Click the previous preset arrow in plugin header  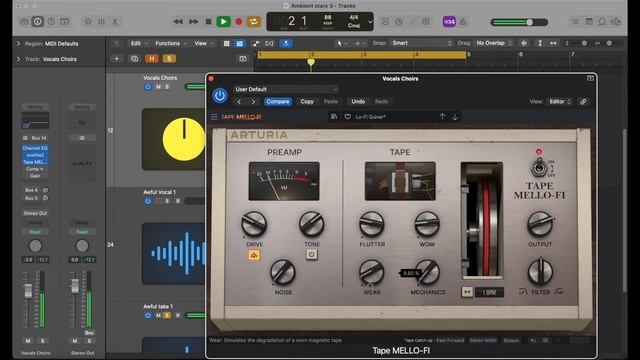[240, 102]
